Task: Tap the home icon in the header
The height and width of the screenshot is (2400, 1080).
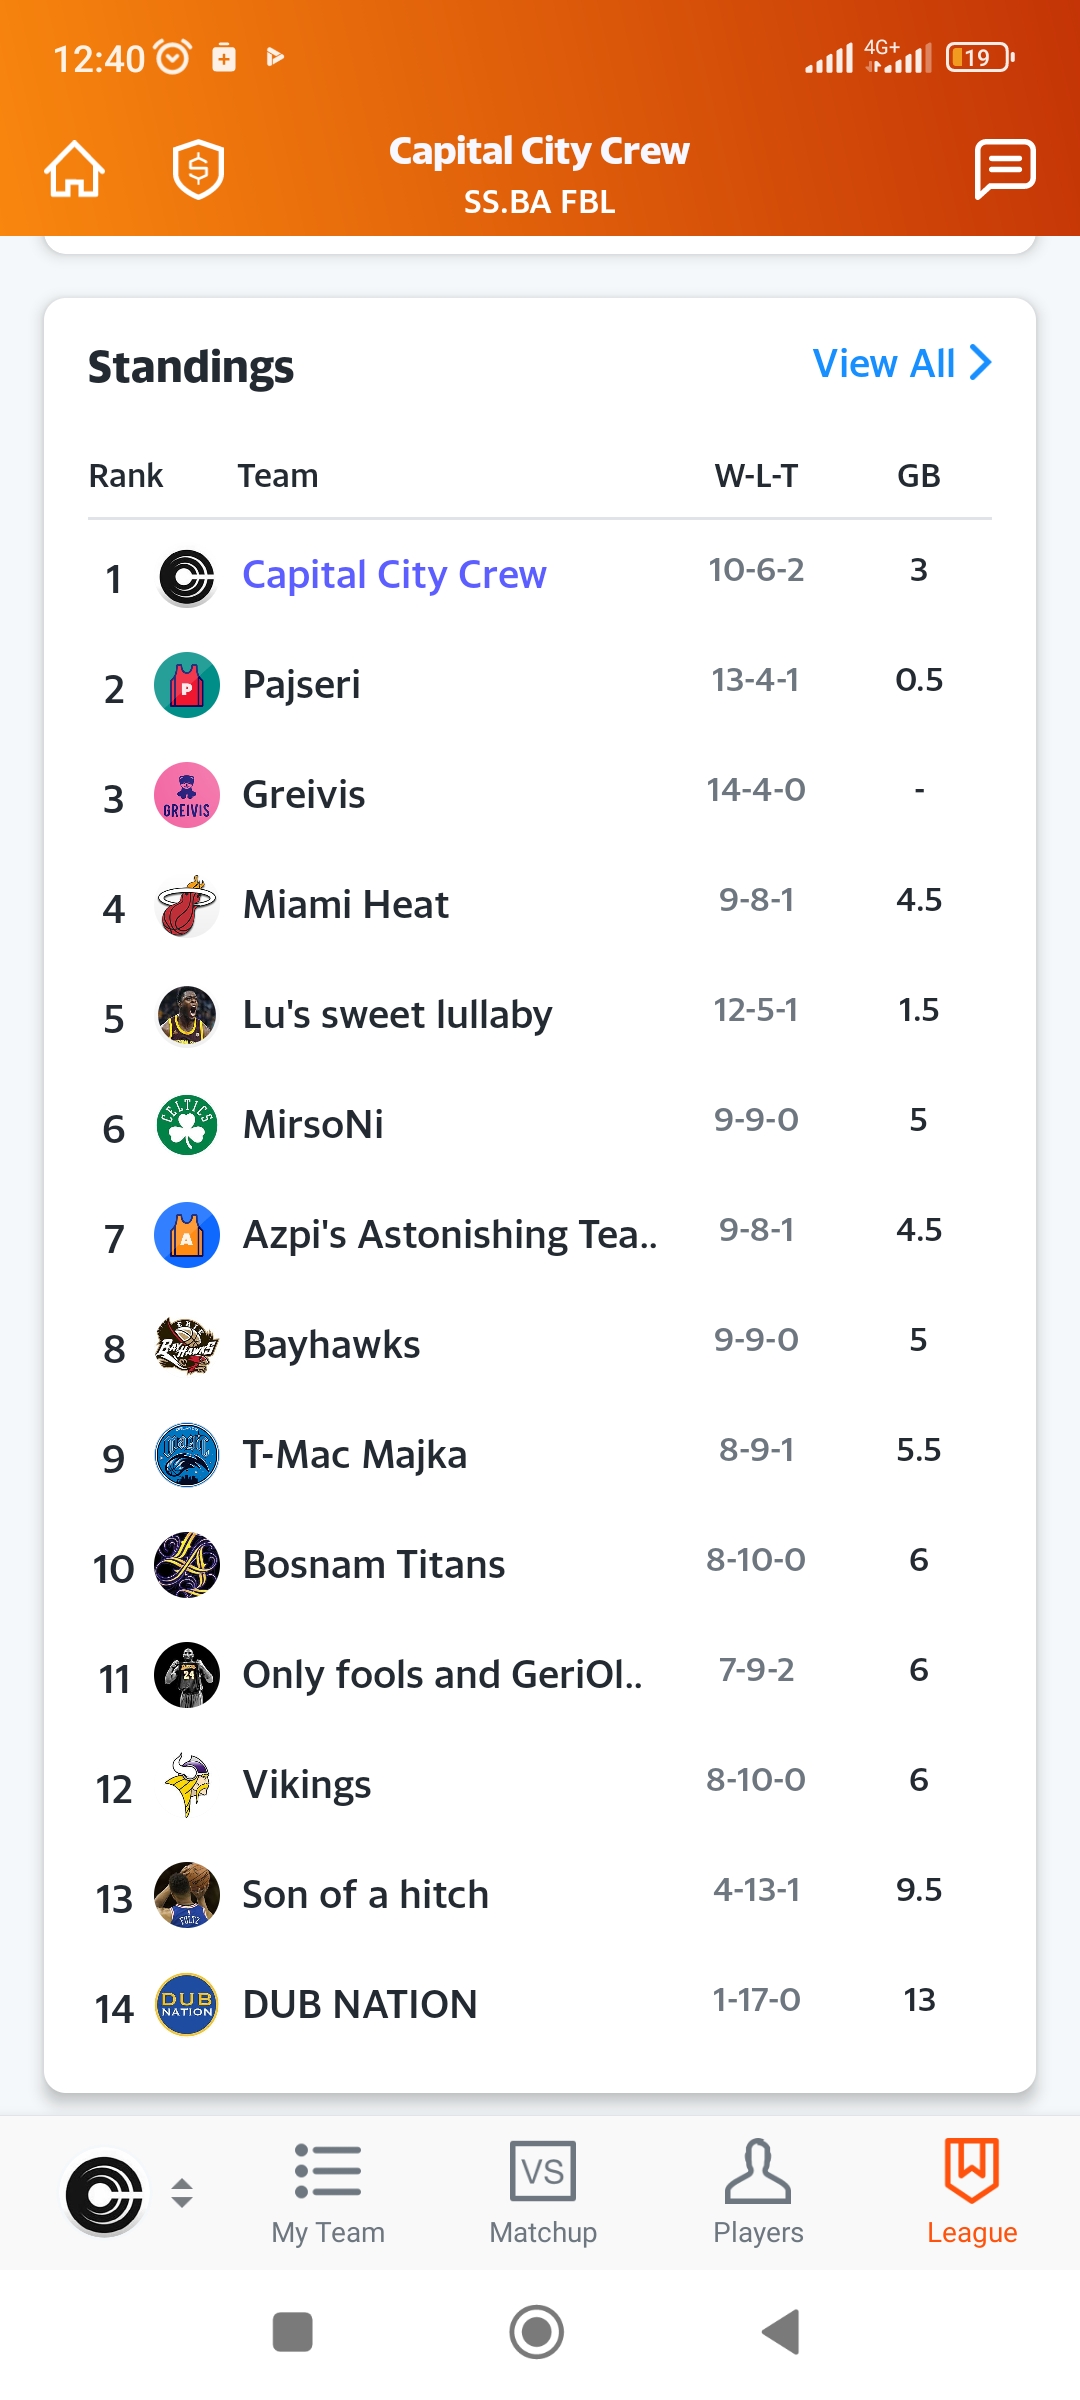Action: (74, 168)
